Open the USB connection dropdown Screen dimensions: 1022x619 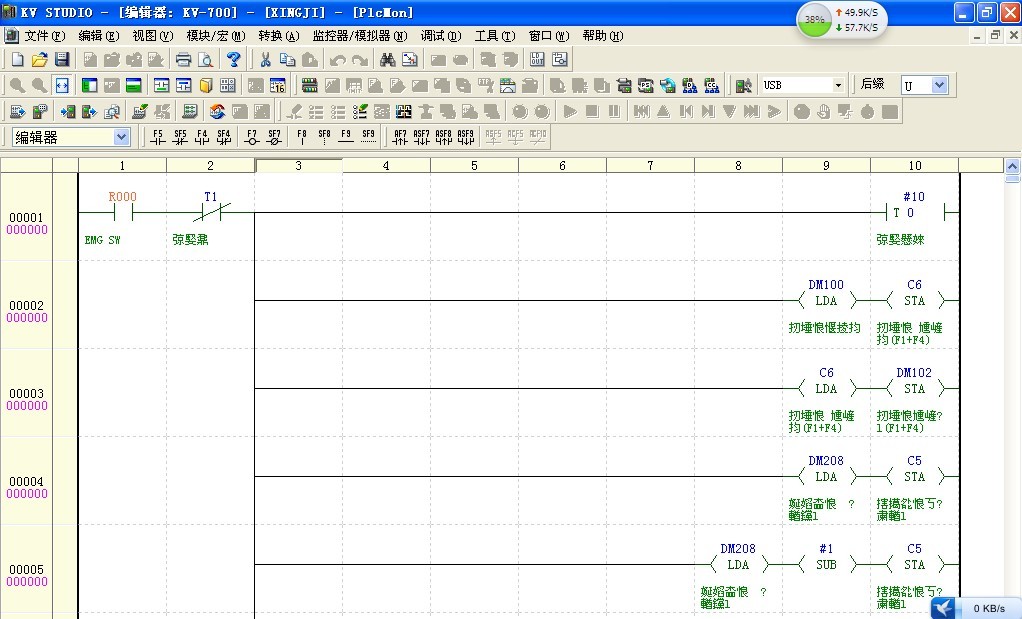(838, 86)
